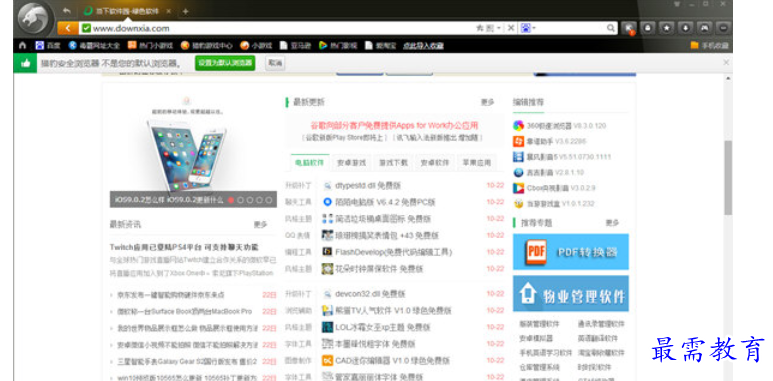Select the 安卓游戏 tab
The width and height of the screenshot is (773, 381).
pos(351,163)
